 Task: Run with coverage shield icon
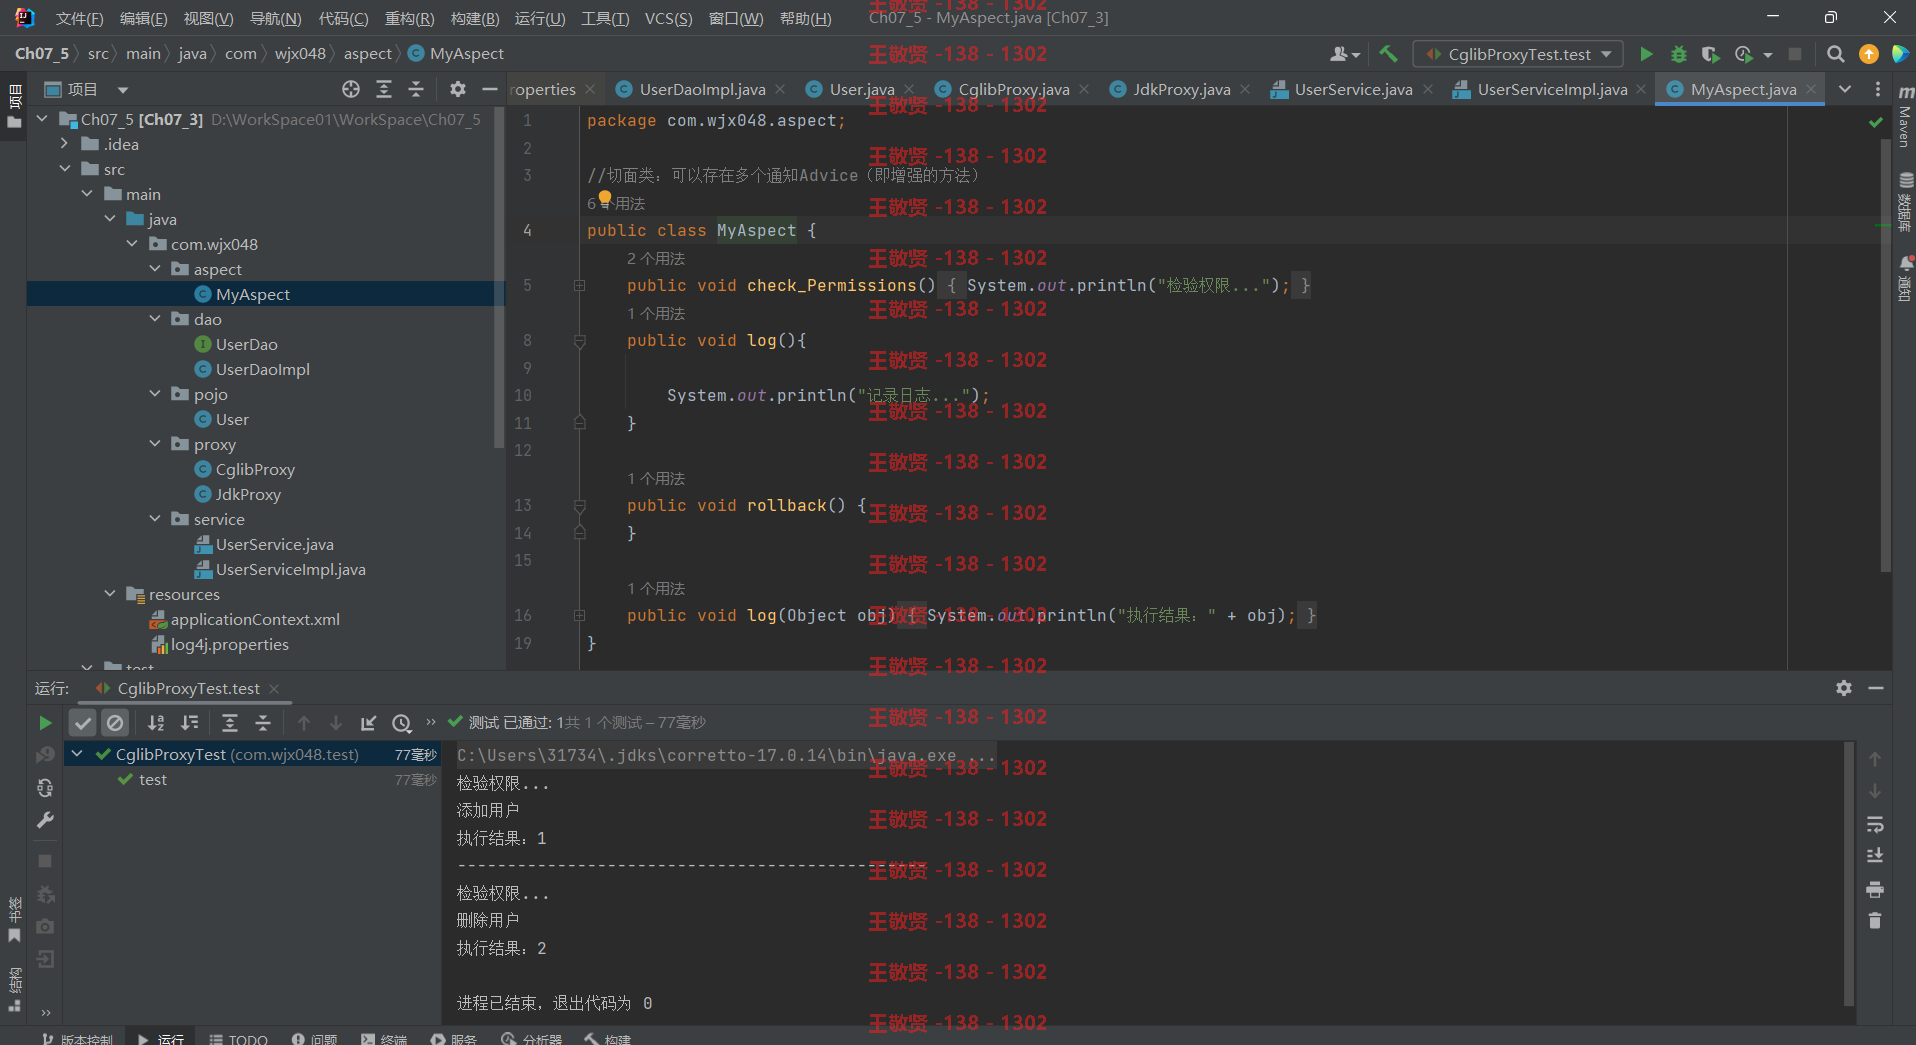coord(1711,54)
